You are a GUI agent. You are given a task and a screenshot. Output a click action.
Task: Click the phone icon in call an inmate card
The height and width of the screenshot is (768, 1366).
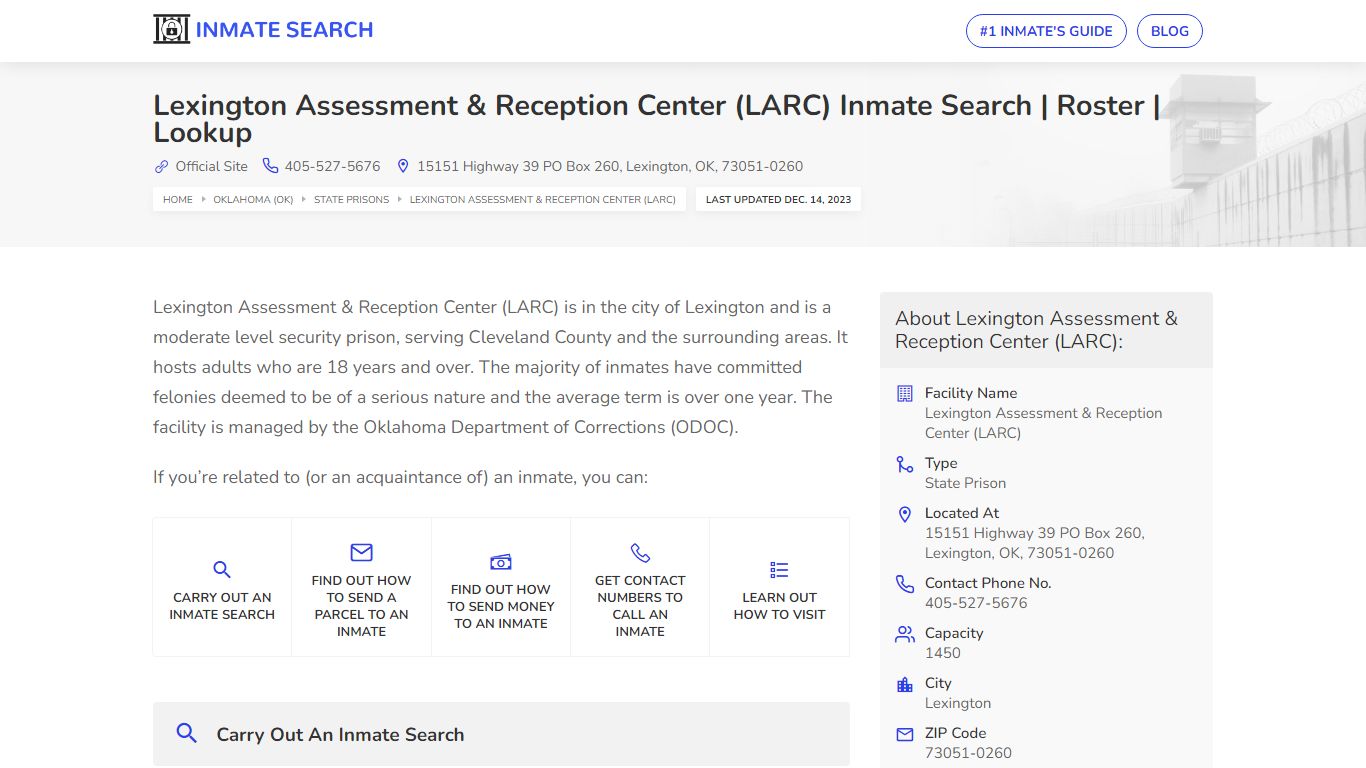click(640, 552)
